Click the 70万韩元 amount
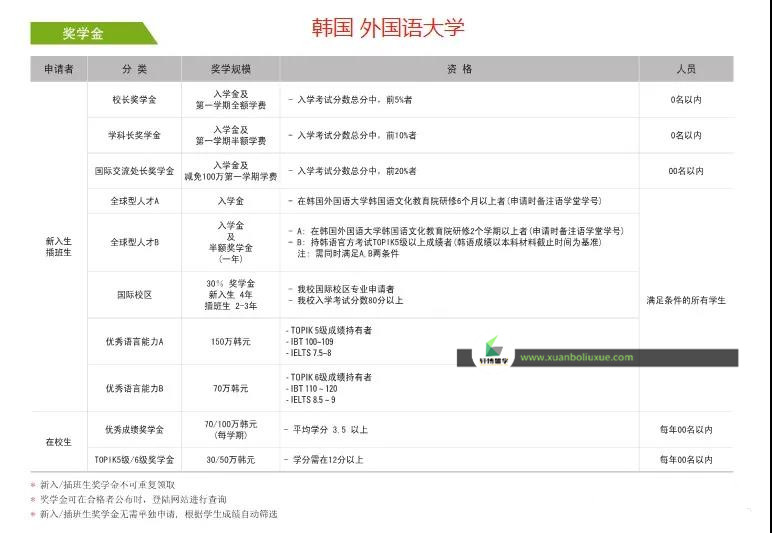The width and height of the screenshot is (772, 533). tap(231, 388)
